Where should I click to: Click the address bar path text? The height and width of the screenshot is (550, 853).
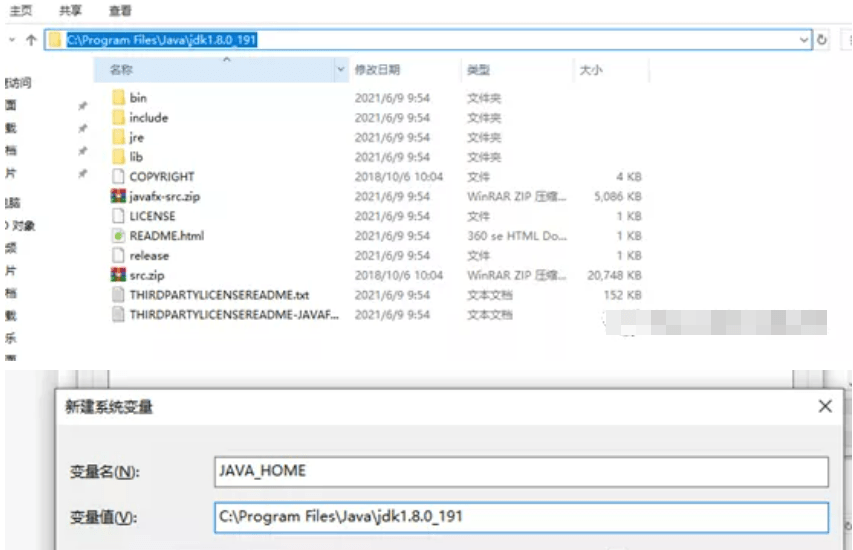coord(162,40)
